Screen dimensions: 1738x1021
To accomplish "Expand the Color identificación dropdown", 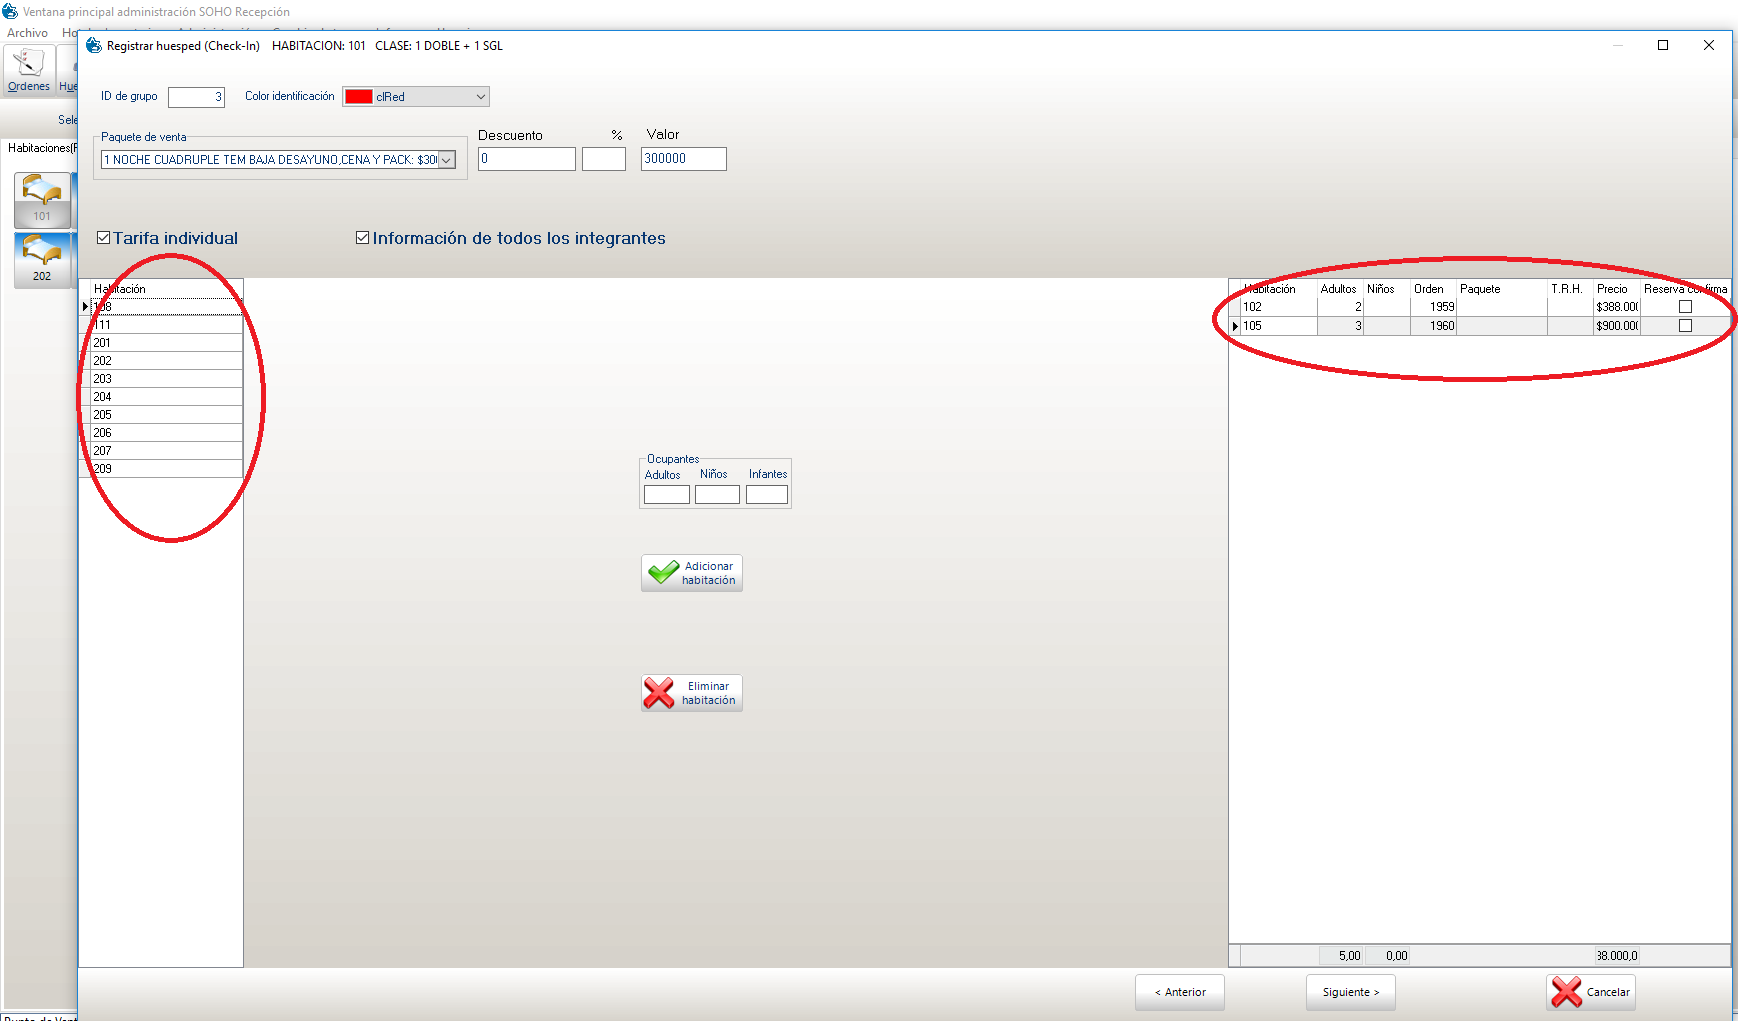I will (480, 97).
